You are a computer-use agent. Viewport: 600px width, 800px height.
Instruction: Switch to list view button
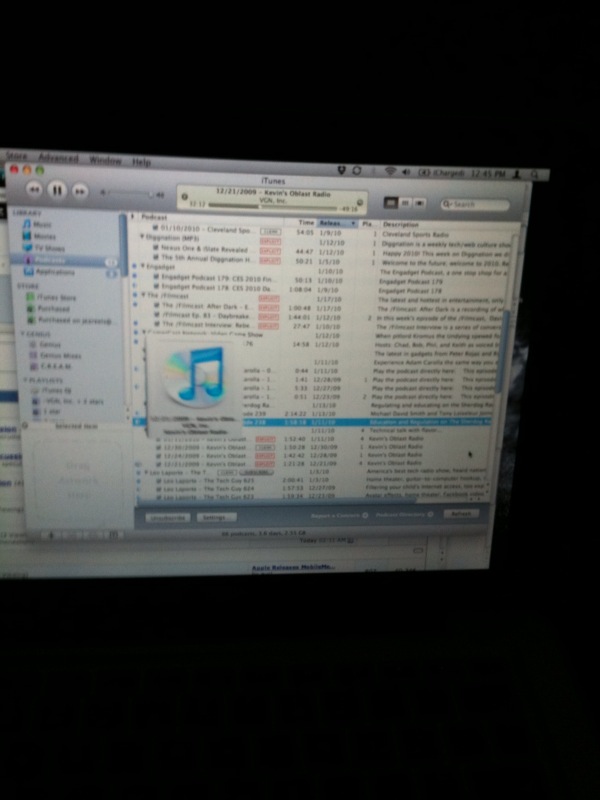pos(391,203)
